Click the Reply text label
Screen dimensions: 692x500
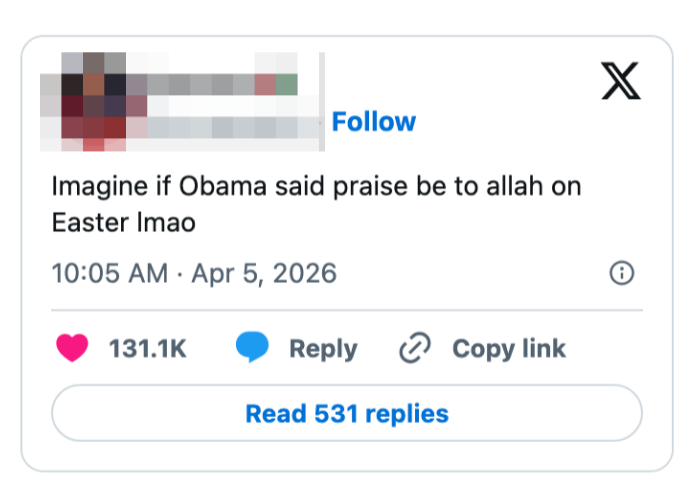click(x=322, y=349)
